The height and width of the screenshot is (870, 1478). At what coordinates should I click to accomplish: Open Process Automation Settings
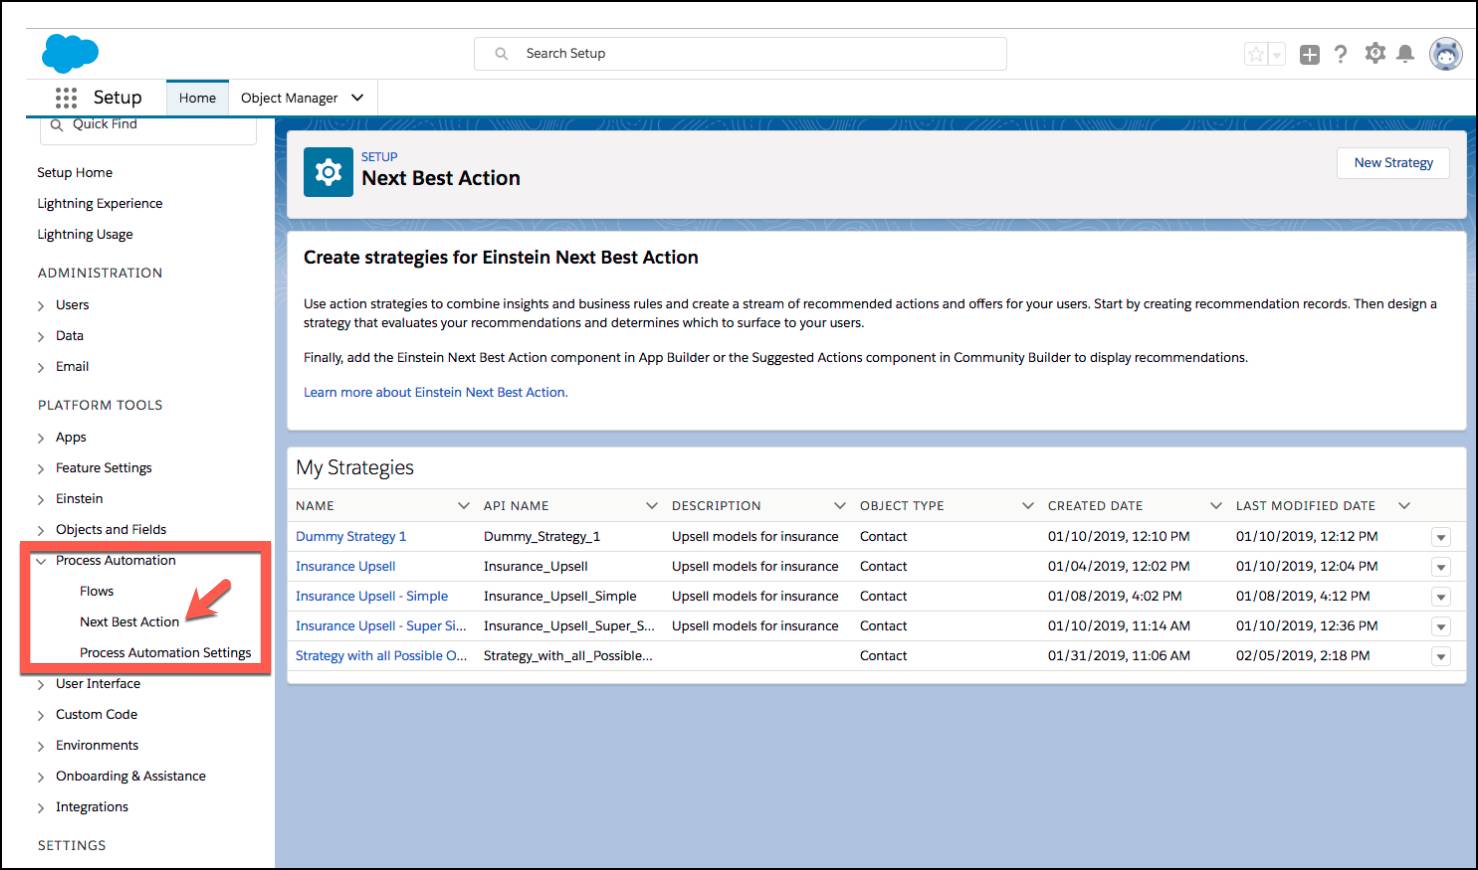click(x=166, y=653)
